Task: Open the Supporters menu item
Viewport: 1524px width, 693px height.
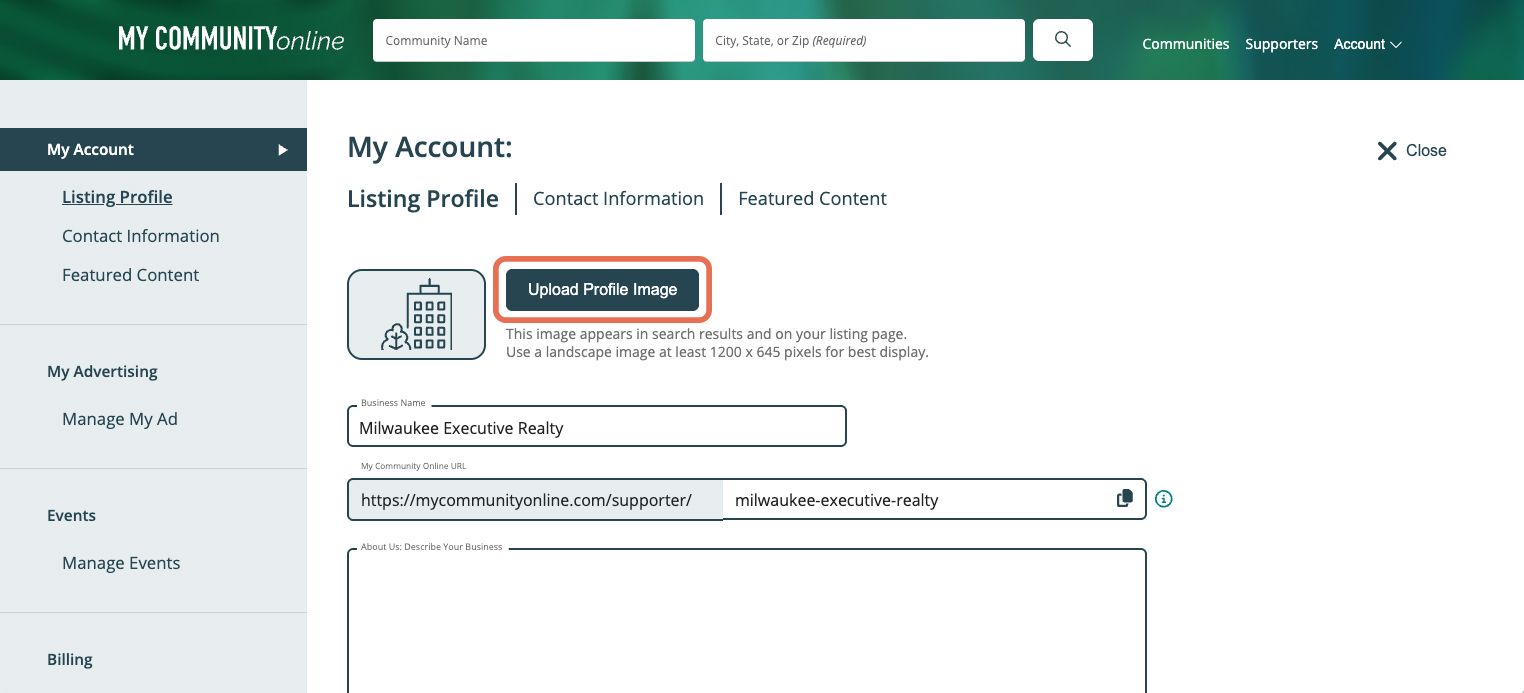Action: [1281, 44]
